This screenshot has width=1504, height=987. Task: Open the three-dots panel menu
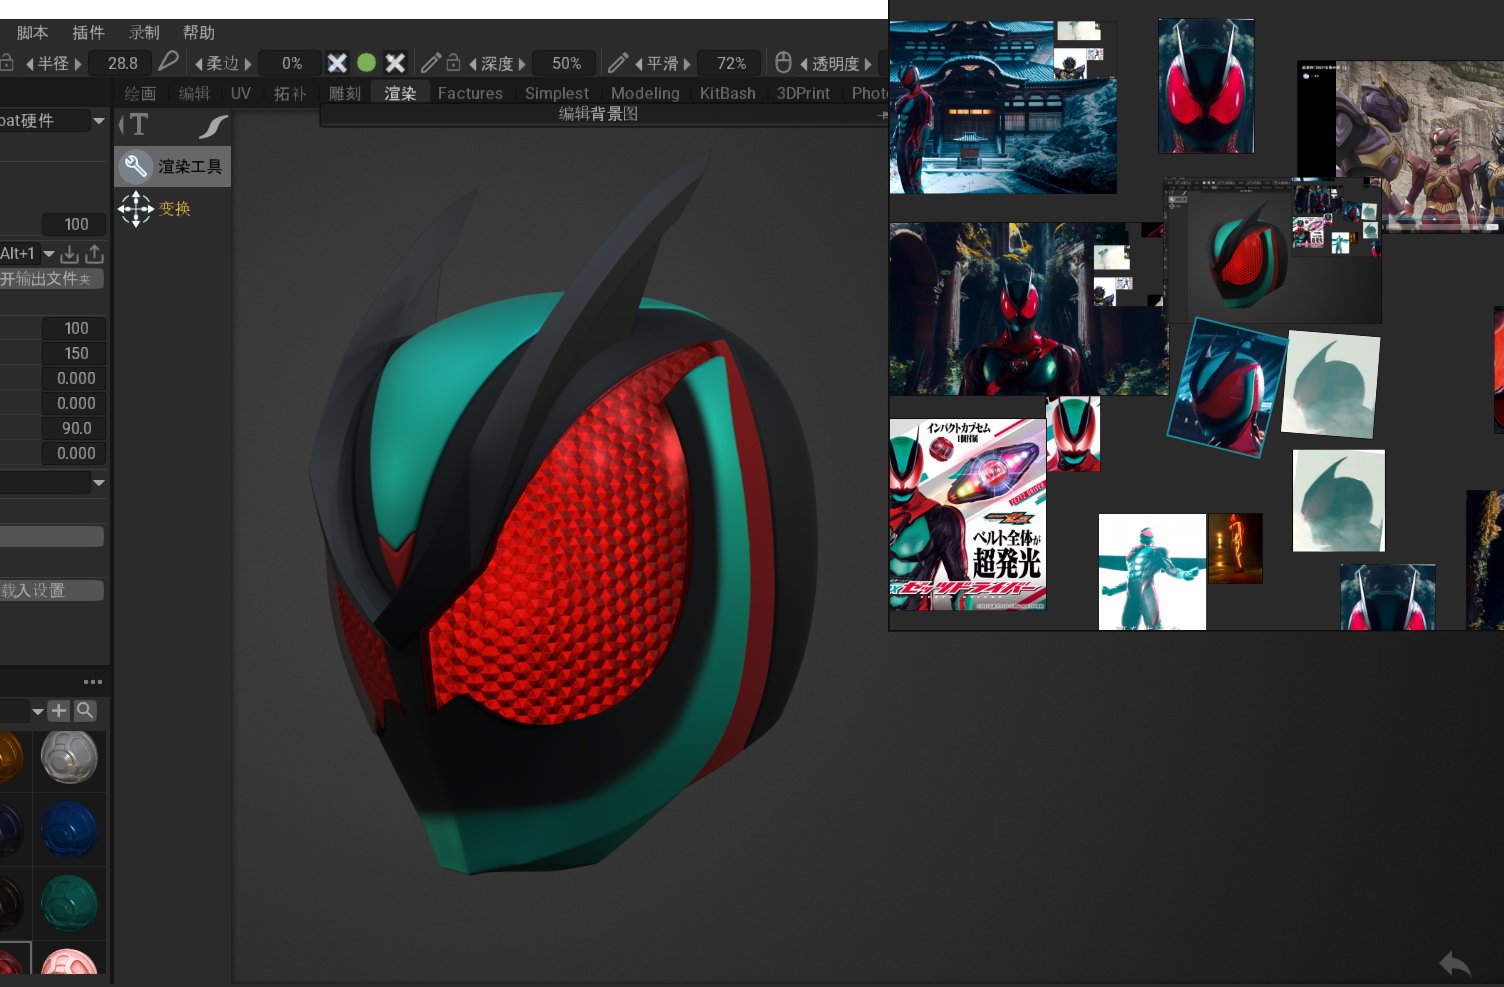click(93, 682)
